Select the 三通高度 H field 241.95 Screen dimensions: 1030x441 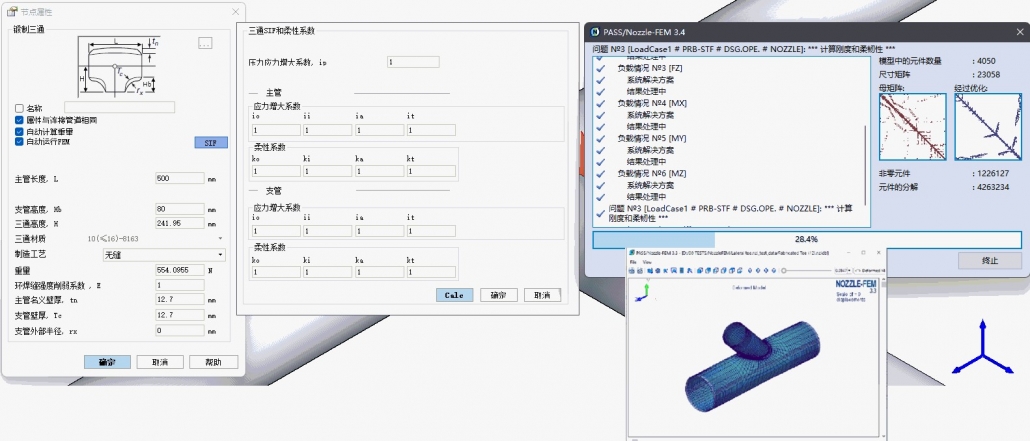click(180, 223)
